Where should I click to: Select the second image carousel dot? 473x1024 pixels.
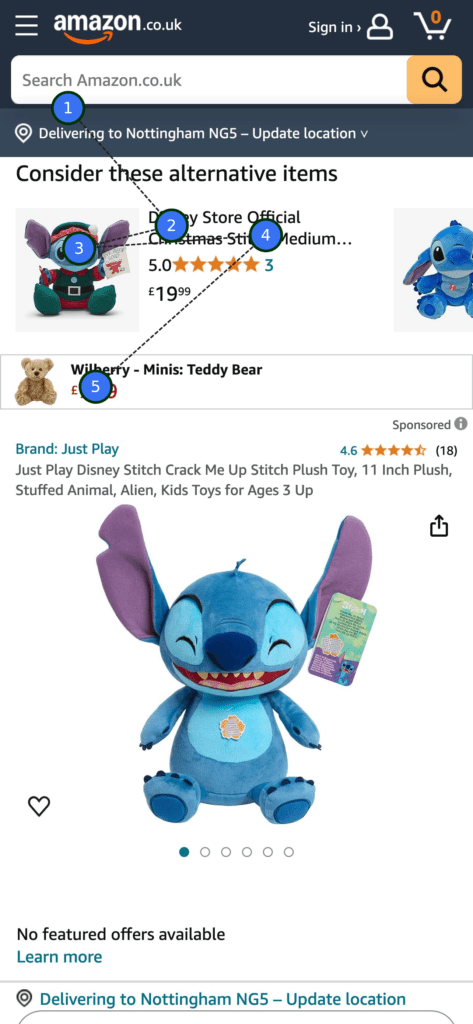205,852
